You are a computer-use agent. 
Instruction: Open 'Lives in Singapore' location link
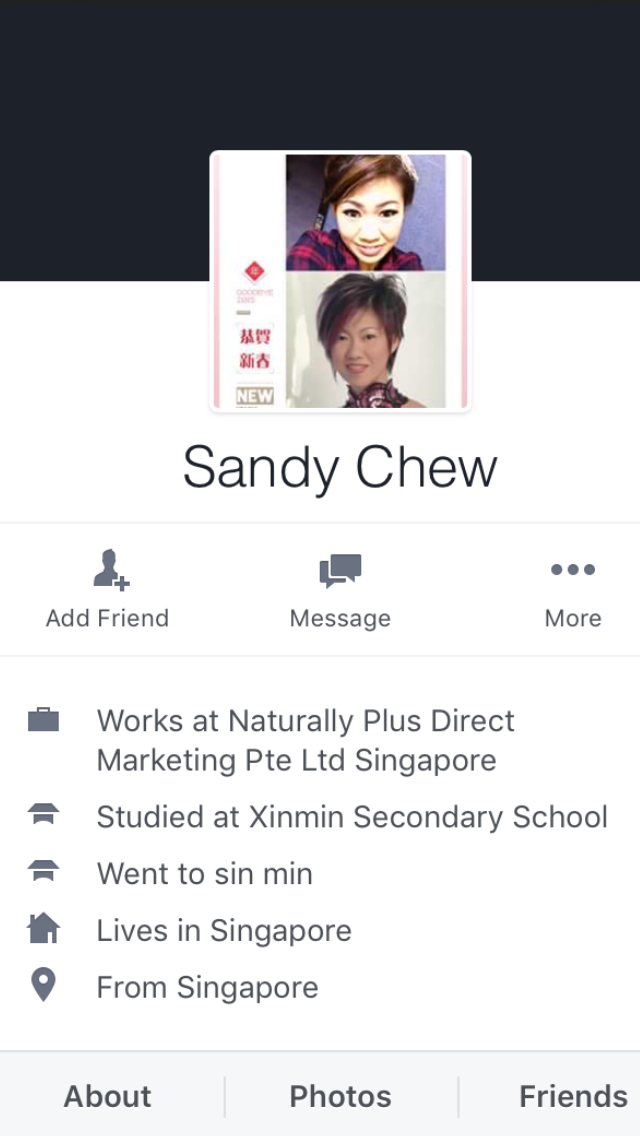(x=224, y=930)
